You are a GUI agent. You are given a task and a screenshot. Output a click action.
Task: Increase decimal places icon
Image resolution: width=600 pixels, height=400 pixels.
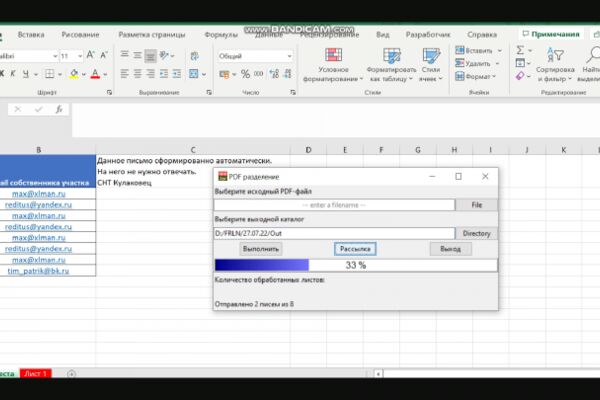(x=274, y=74)
